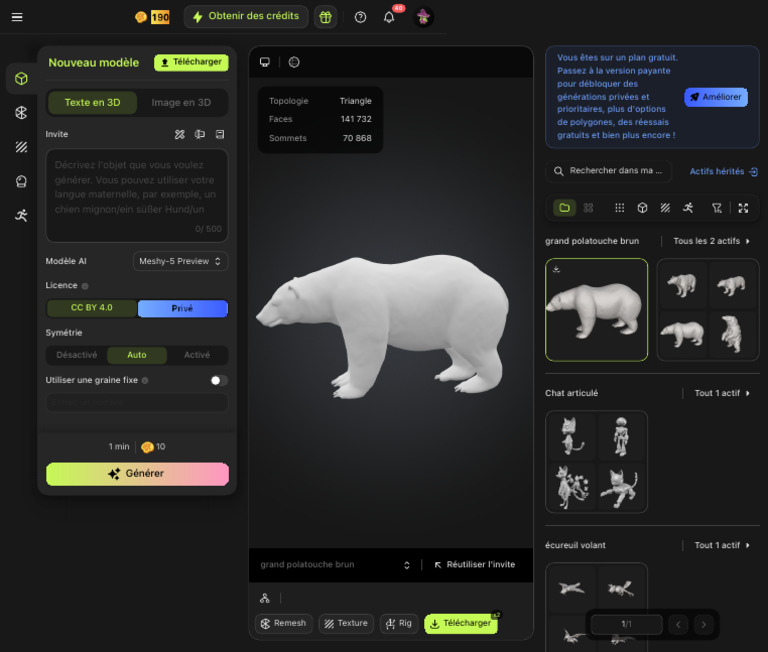This screenshot has width=768, height=652.
Task: Select the Privé license option
Action: click(x=182, y=308)
